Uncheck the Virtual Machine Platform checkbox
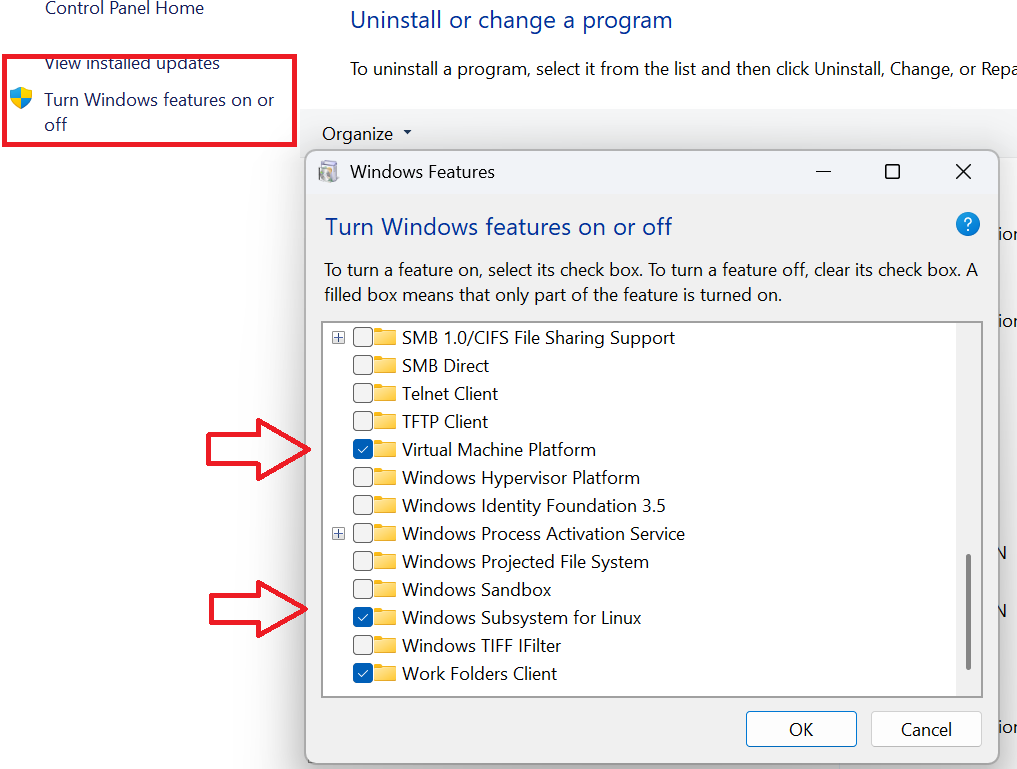1017x769 pixels. [x=363, y=450]
